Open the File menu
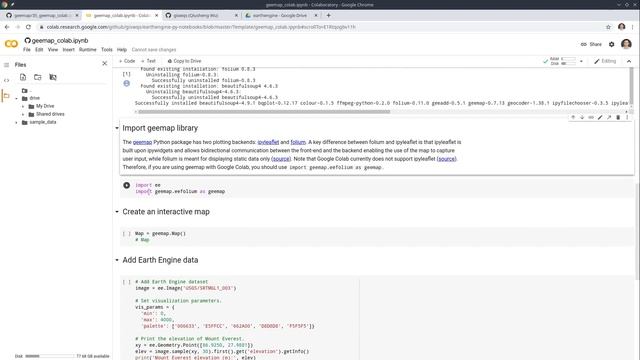Image resolution: width=640 pixels, height=360 pixels. click(27, 49)
